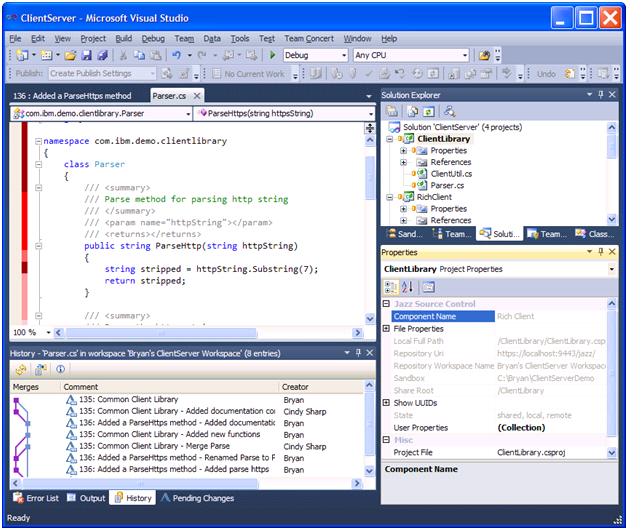Viewport: 628px width, 530px height.
Task: Open the Team Concert menu
Action: [309, 38]
